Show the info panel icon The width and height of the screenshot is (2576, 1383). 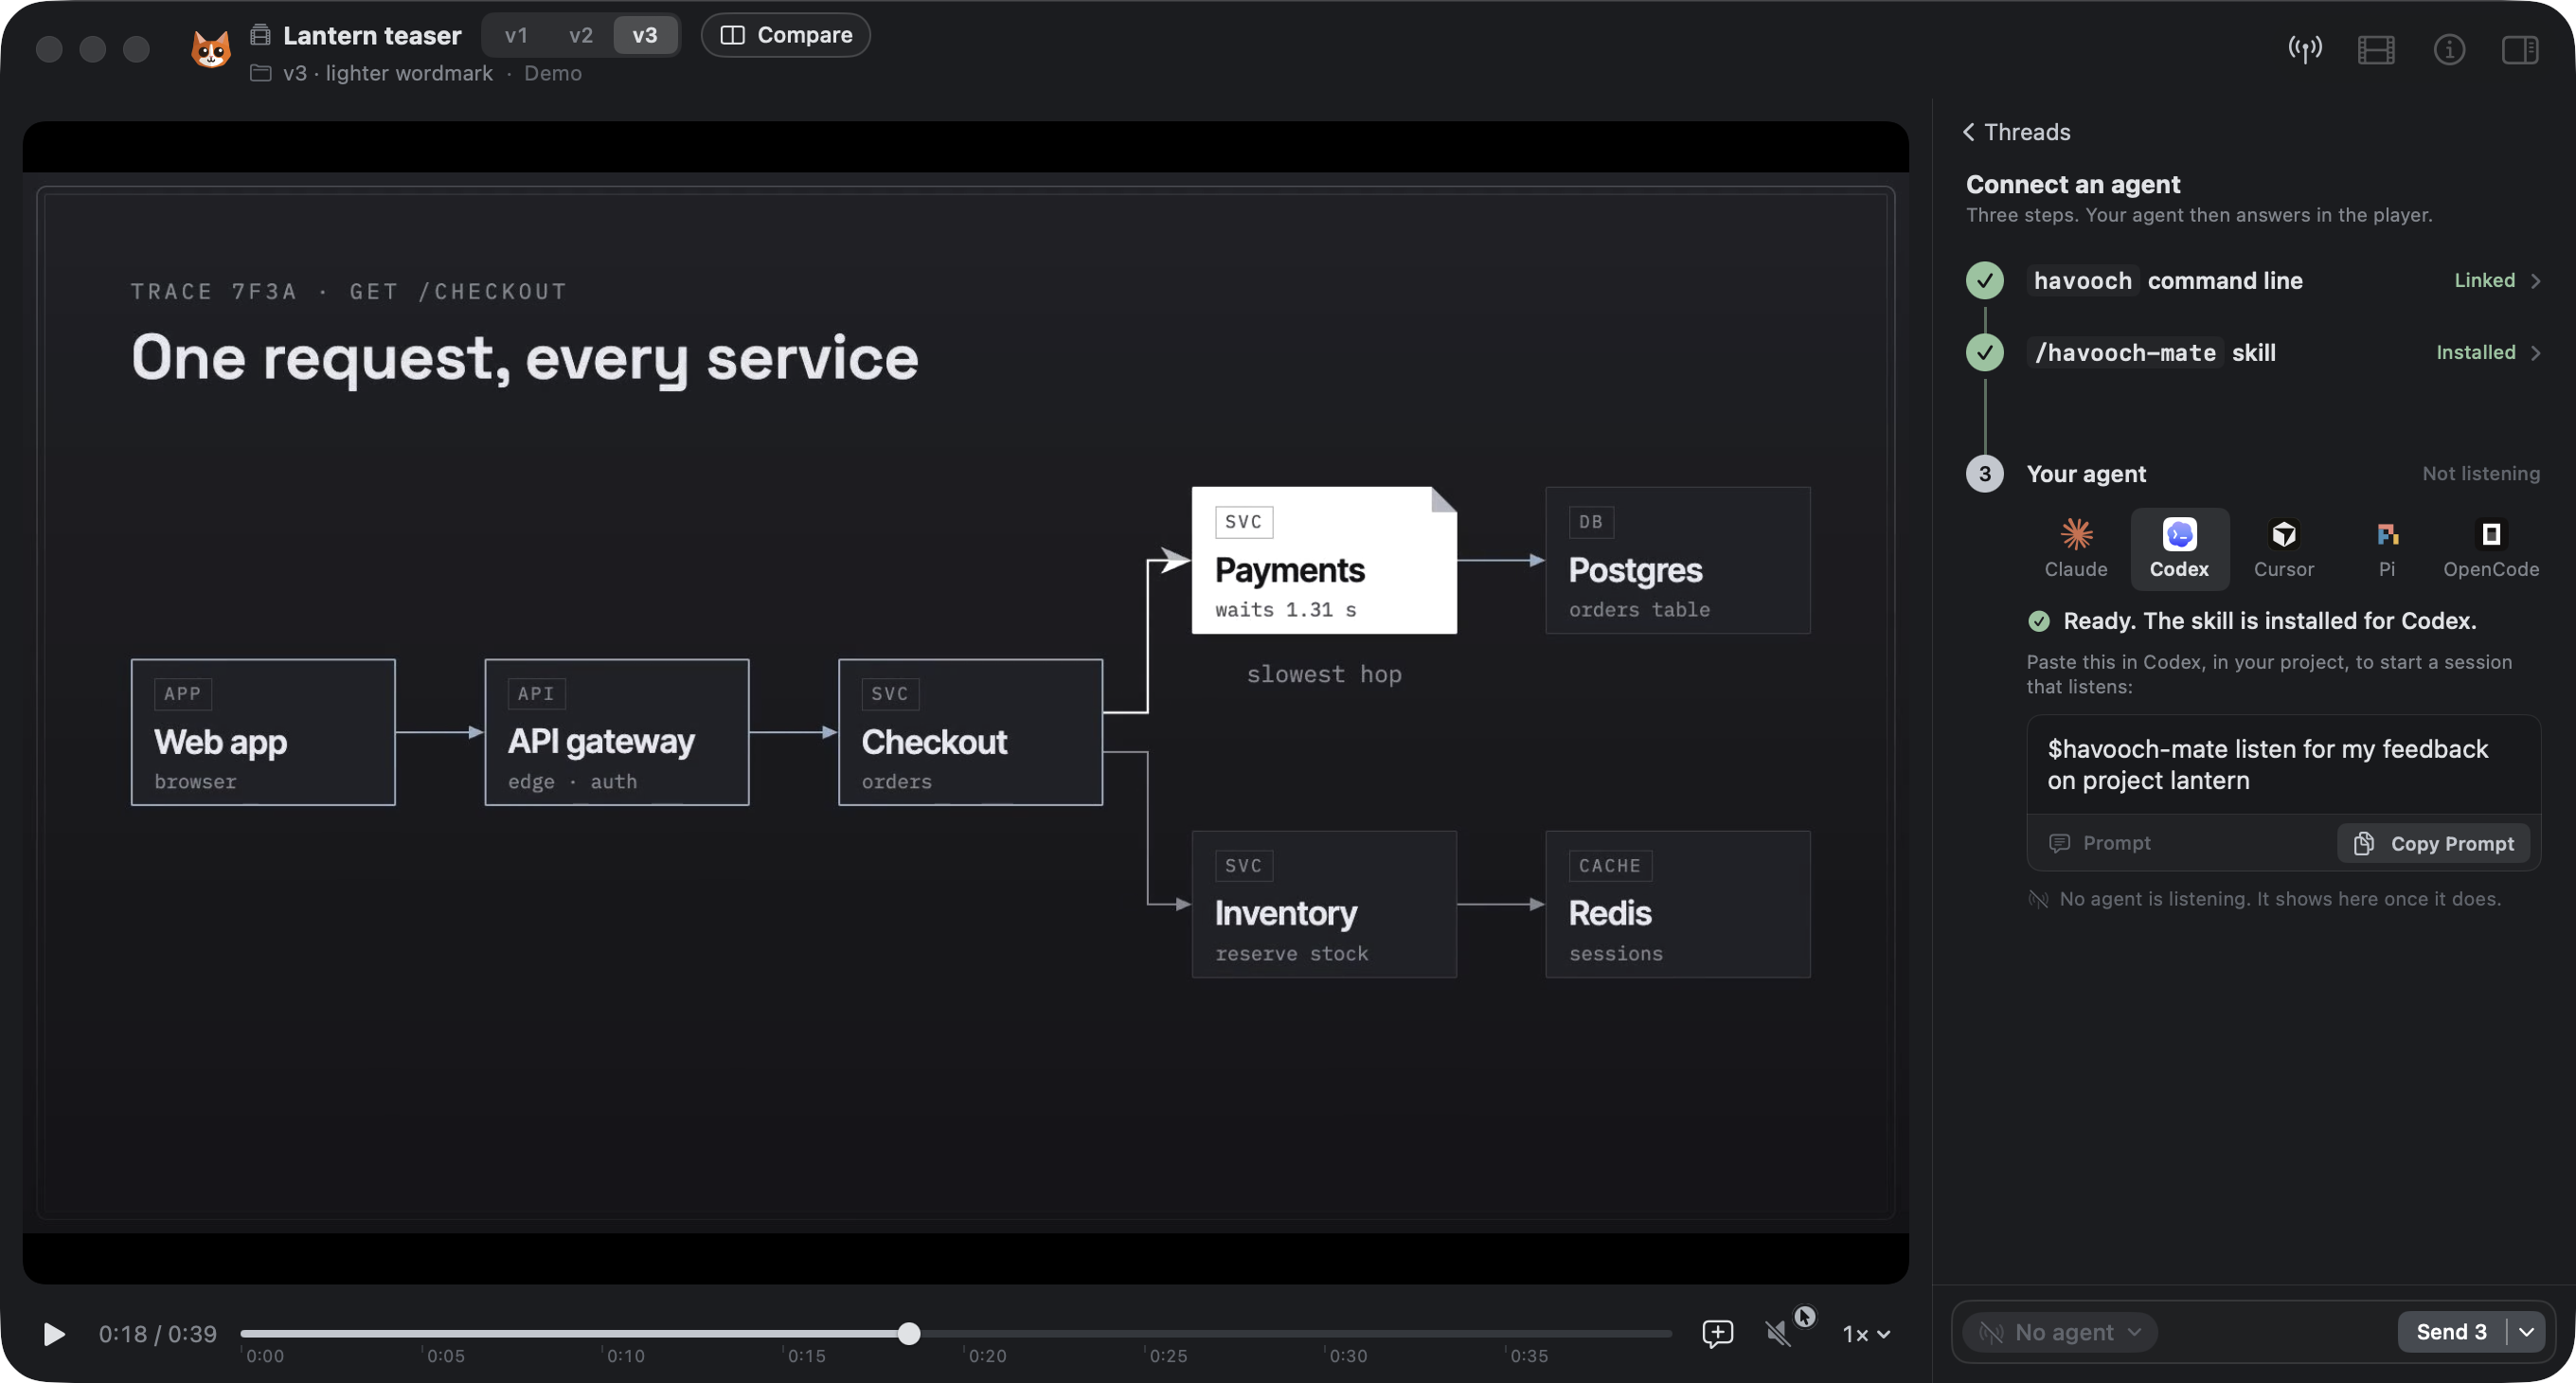(x=2448, y=49)
